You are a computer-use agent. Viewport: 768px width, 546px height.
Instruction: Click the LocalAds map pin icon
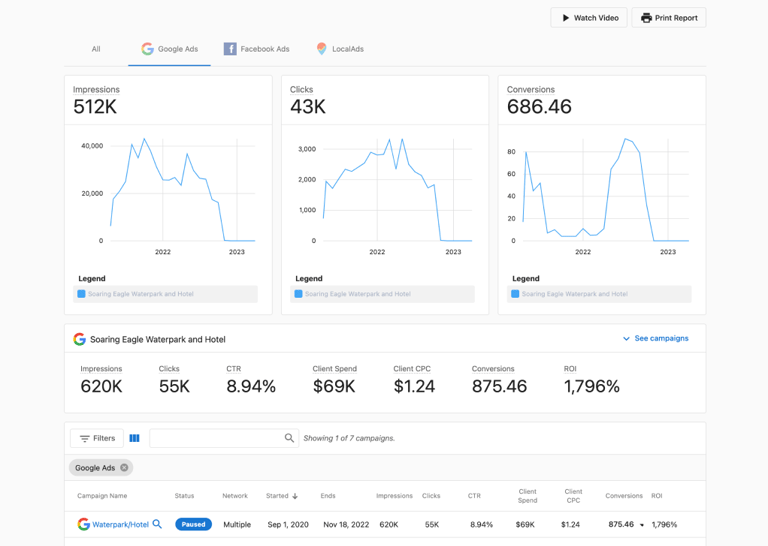(x=321, y=48)
